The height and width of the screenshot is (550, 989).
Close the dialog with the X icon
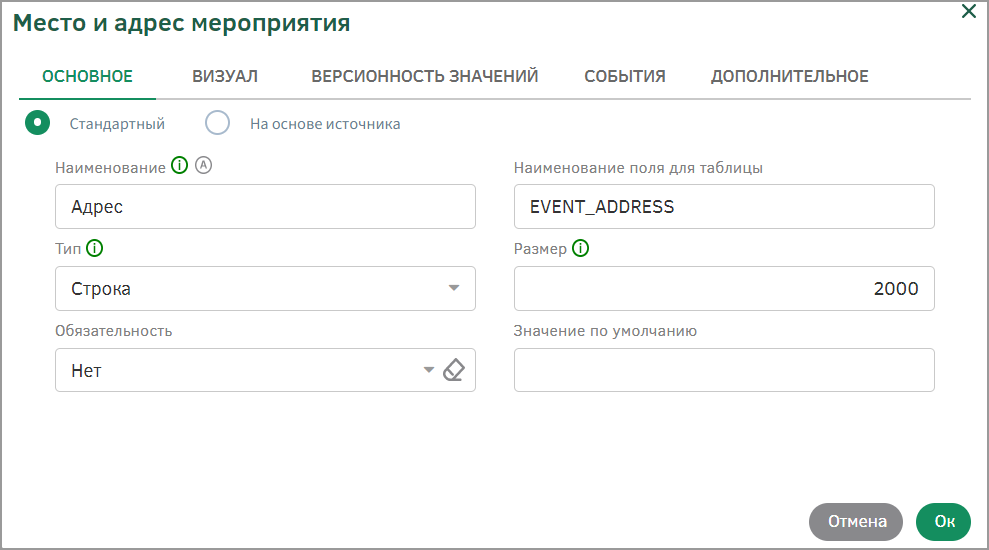point(969,11)
